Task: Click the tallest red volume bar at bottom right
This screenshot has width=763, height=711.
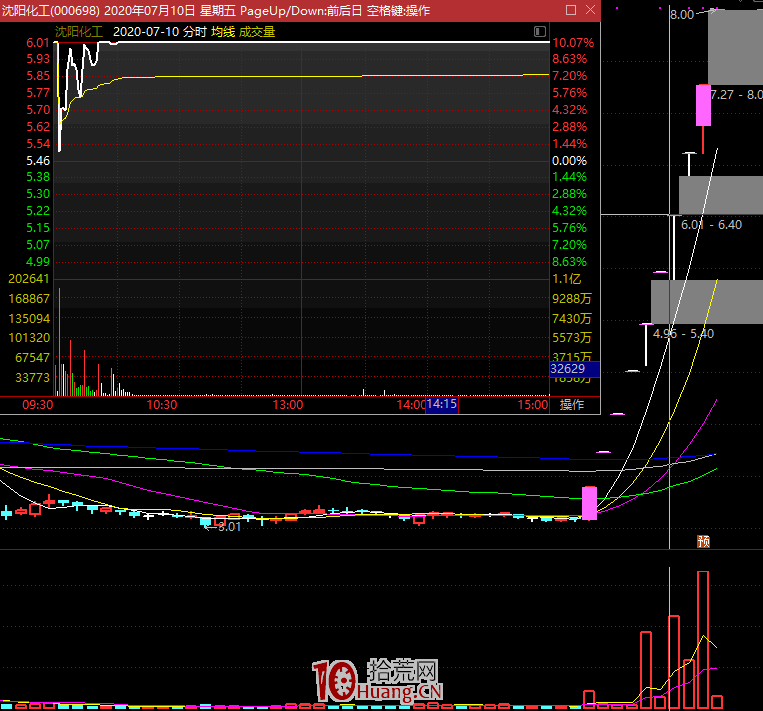Action: 703,638
